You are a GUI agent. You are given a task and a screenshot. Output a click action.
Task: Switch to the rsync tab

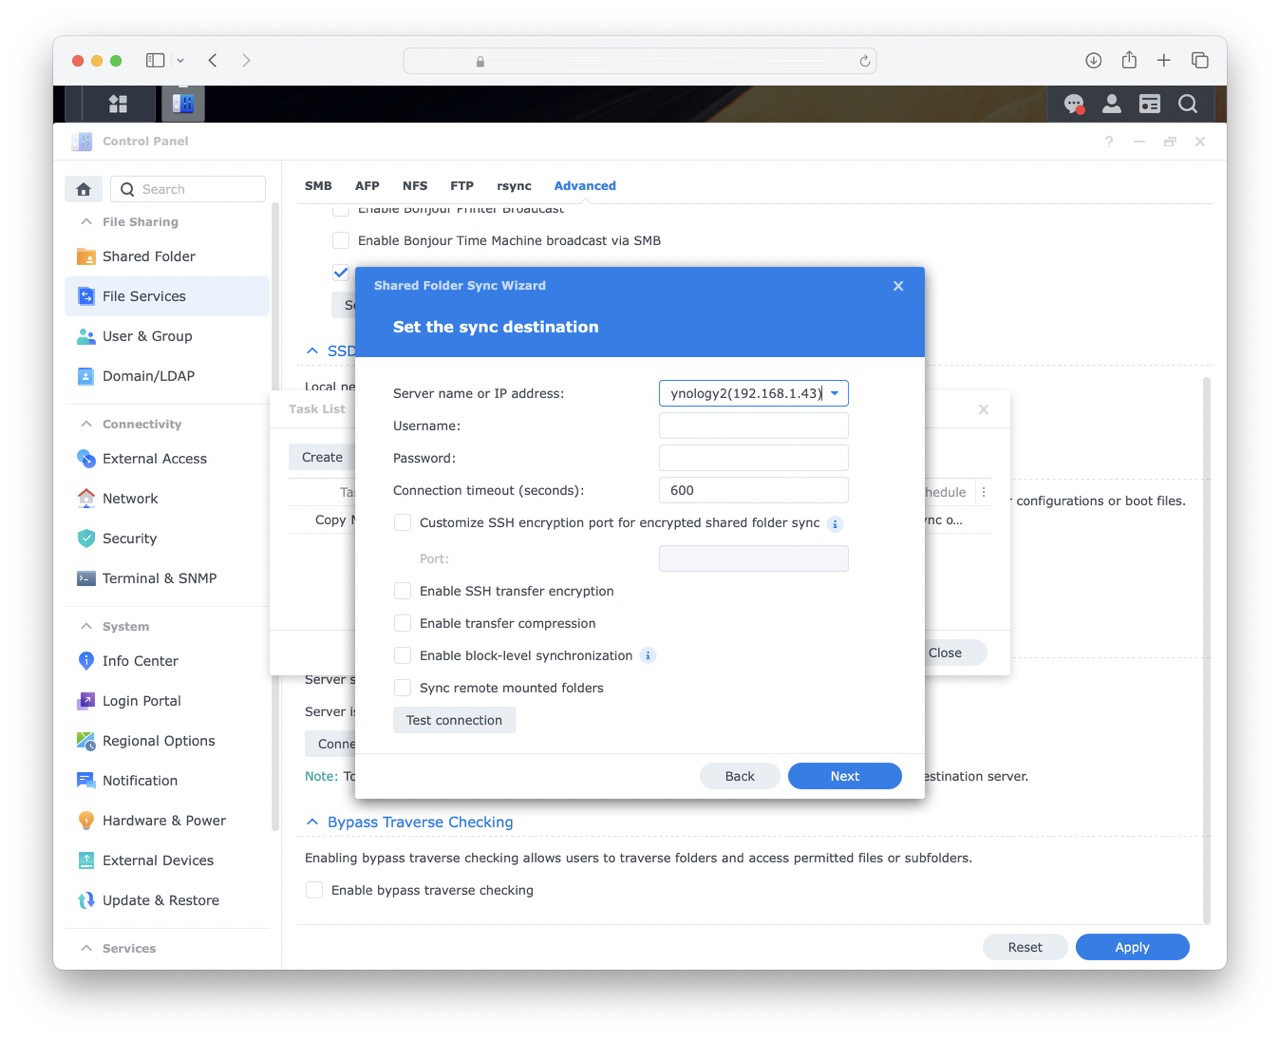pyautogui.click(x=514, y=185)
